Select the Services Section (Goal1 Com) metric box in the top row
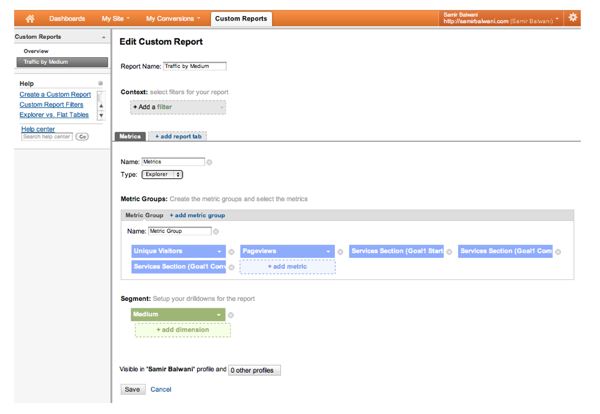This screenshot has height=414, width=600. pyautogui.click(x=505, y=251)
